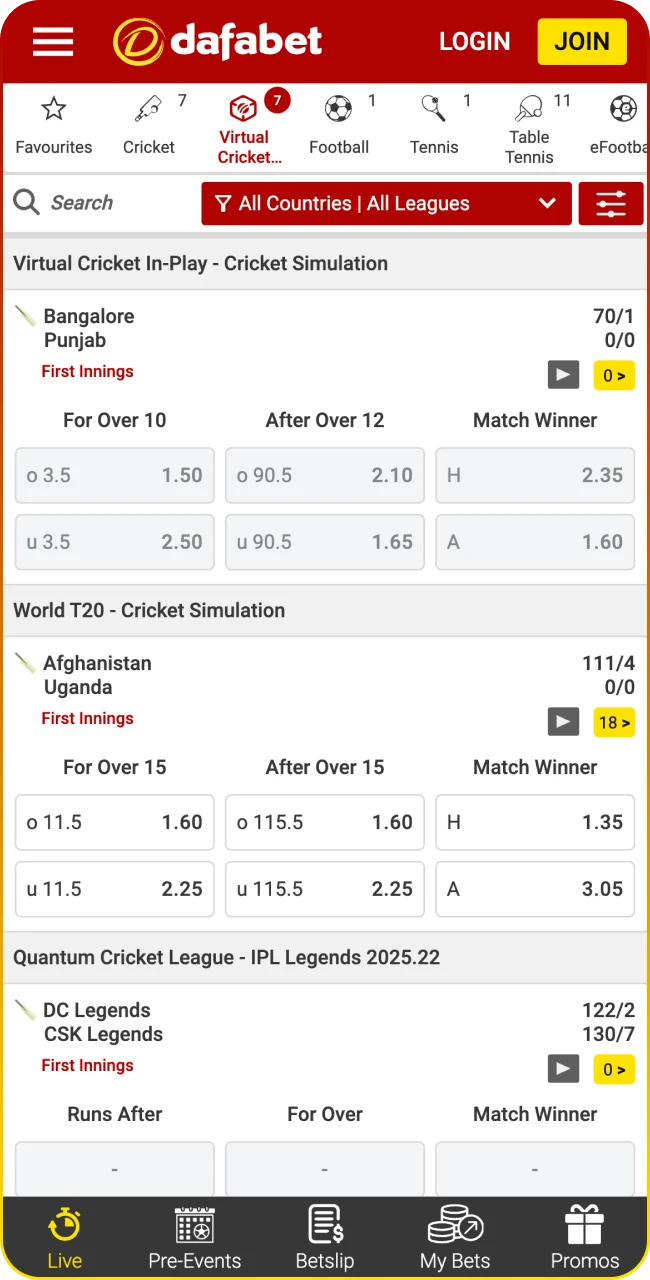The width and height of the screenshot is (650, 1280).
Task: Open the hamburger menu
Action: pos(52,41)
